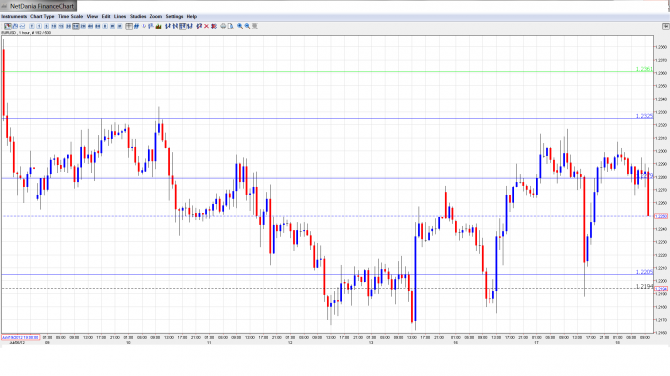
Task: Click the EUR/USD 1 hour chart info text
Action: (x=26, y=33)
